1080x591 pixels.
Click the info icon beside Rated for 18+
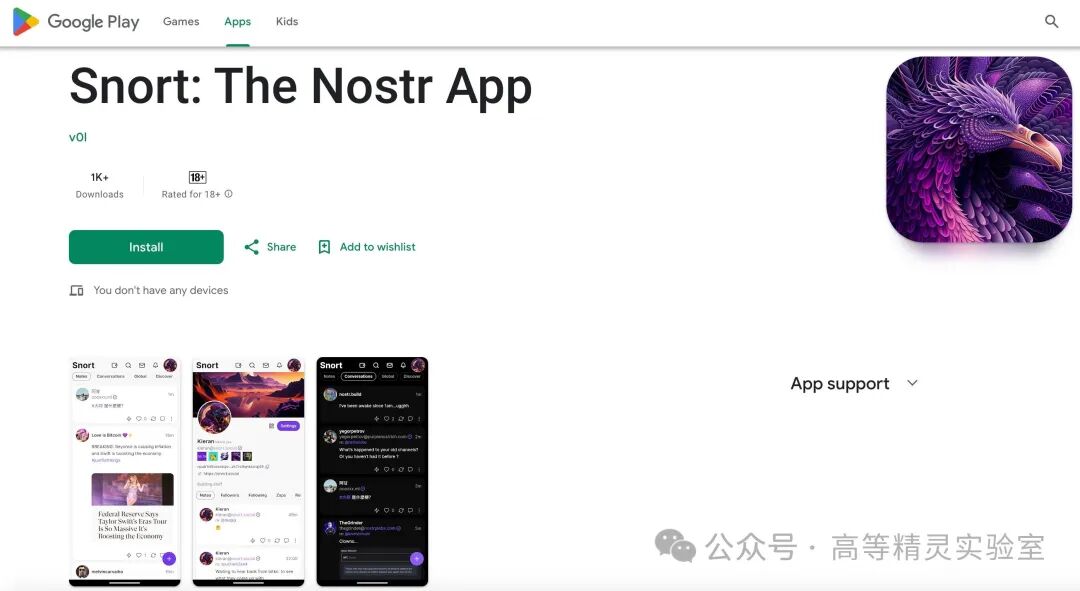229,194
